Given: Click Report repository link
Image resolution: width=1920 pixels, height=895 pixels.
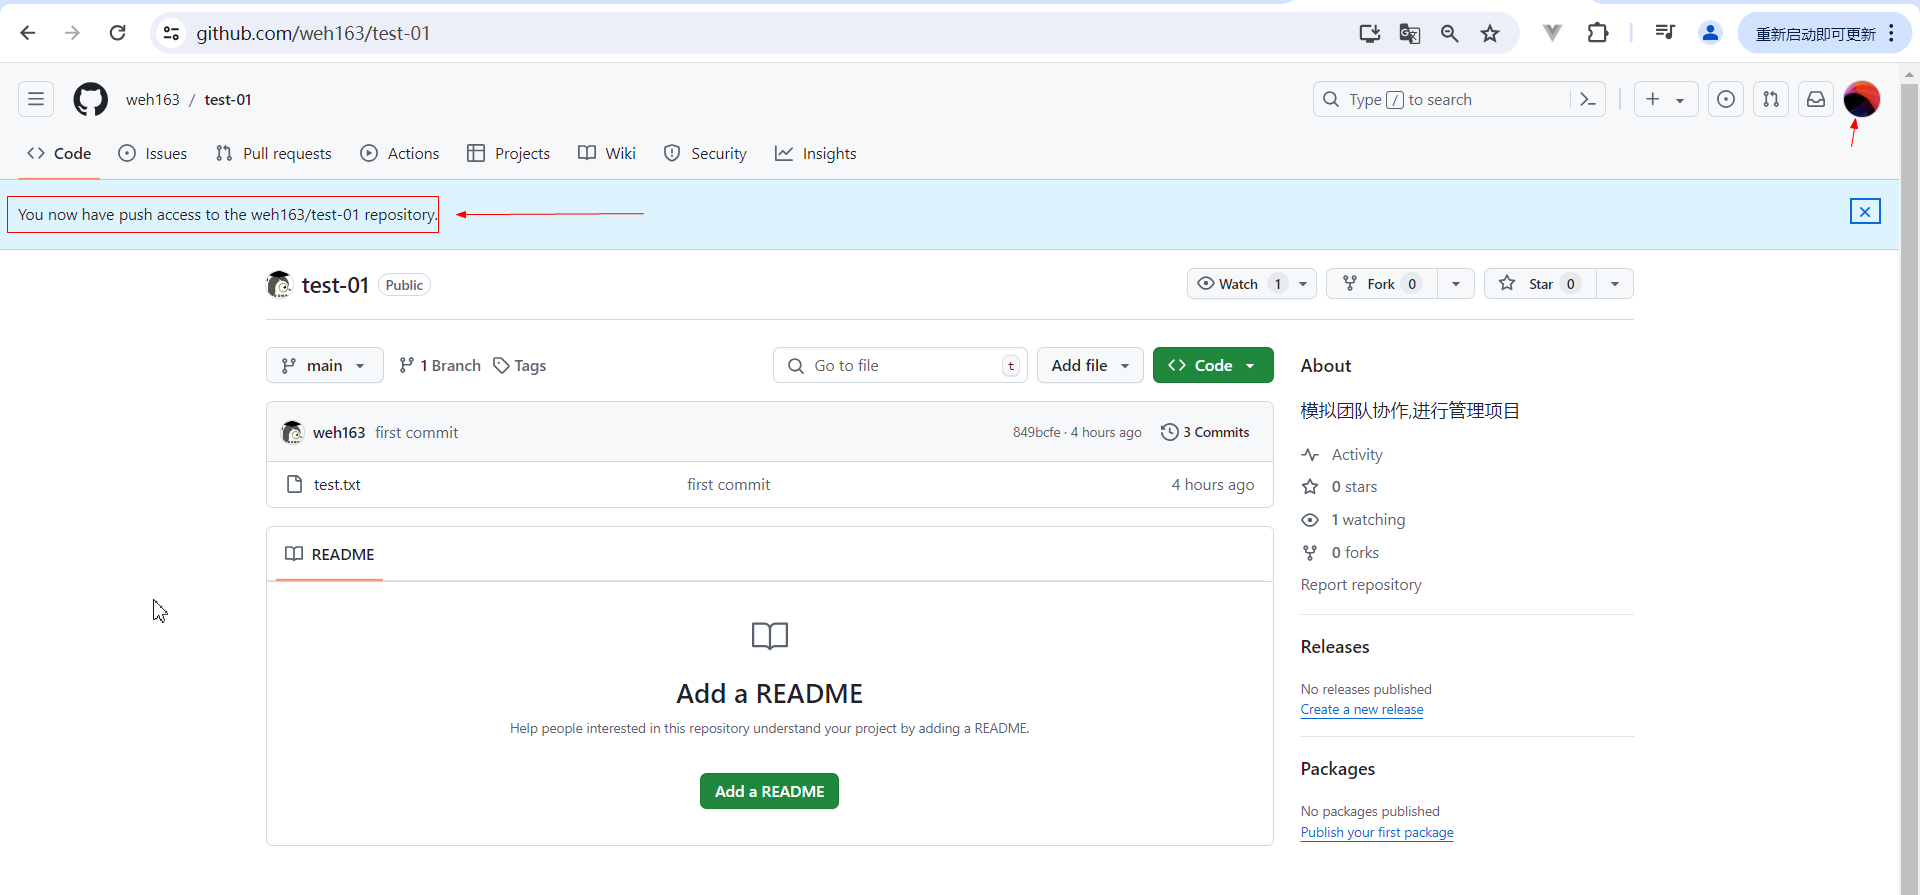Looking at the screenshot, I should point(1361,585).
